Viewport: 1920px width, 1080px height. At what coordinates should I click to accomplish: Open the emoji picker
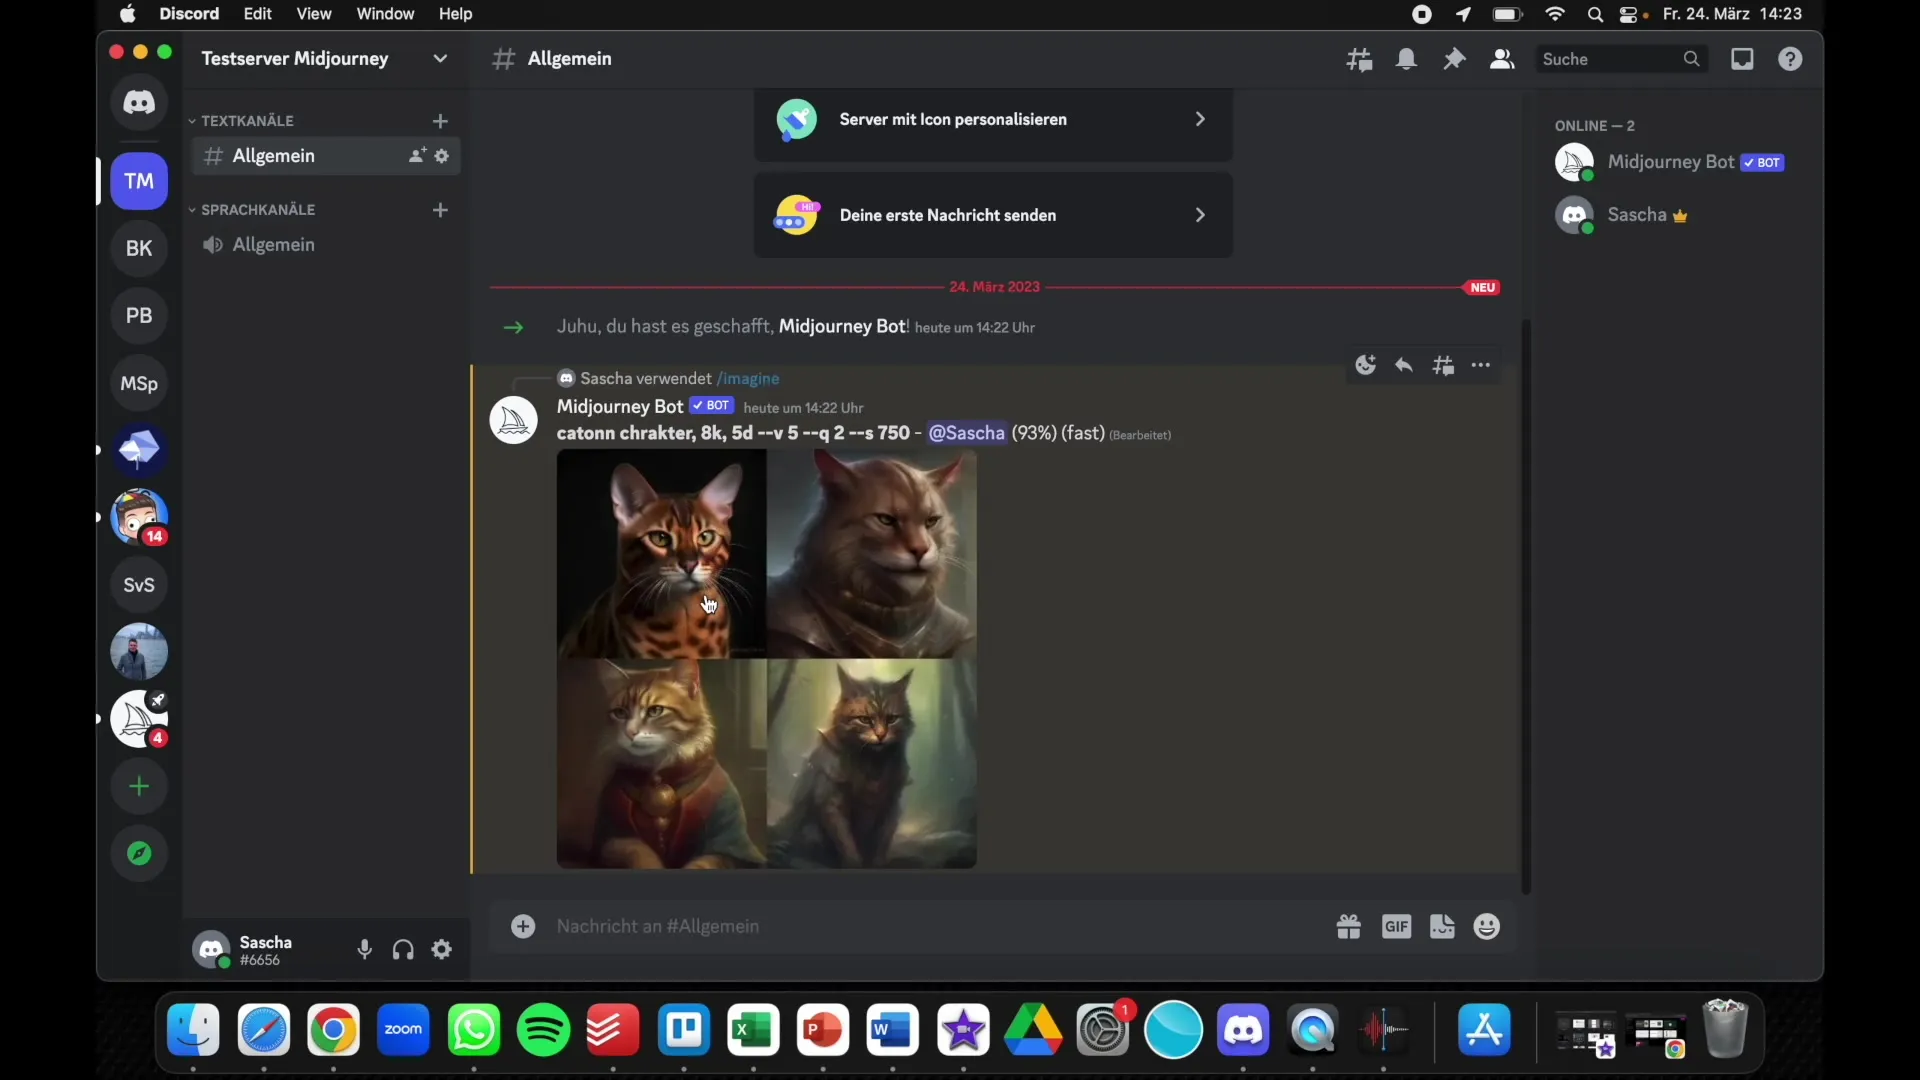1487,927
